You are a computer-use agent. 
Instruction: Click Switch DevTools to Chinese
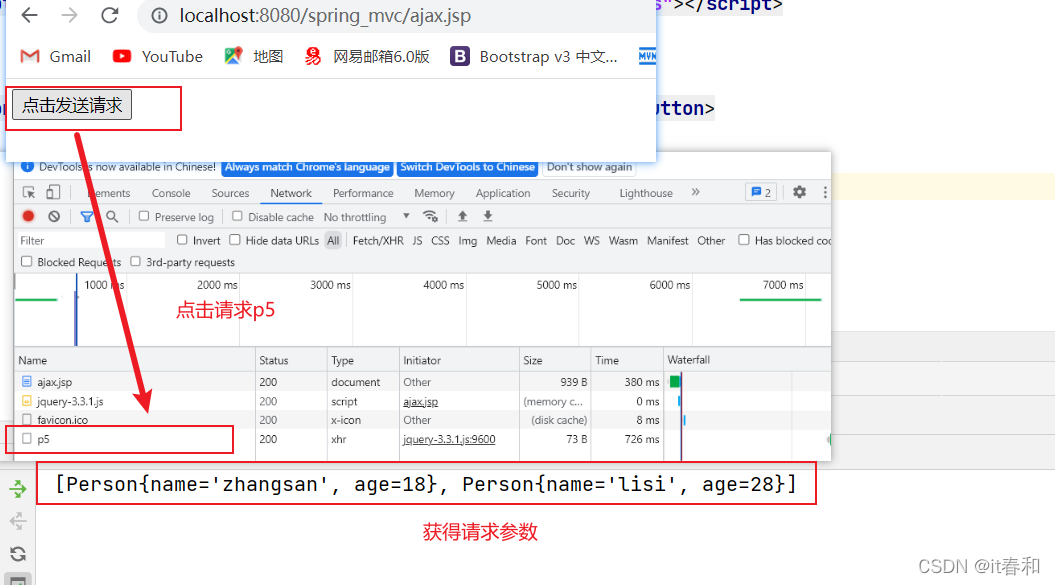point(468,167)
